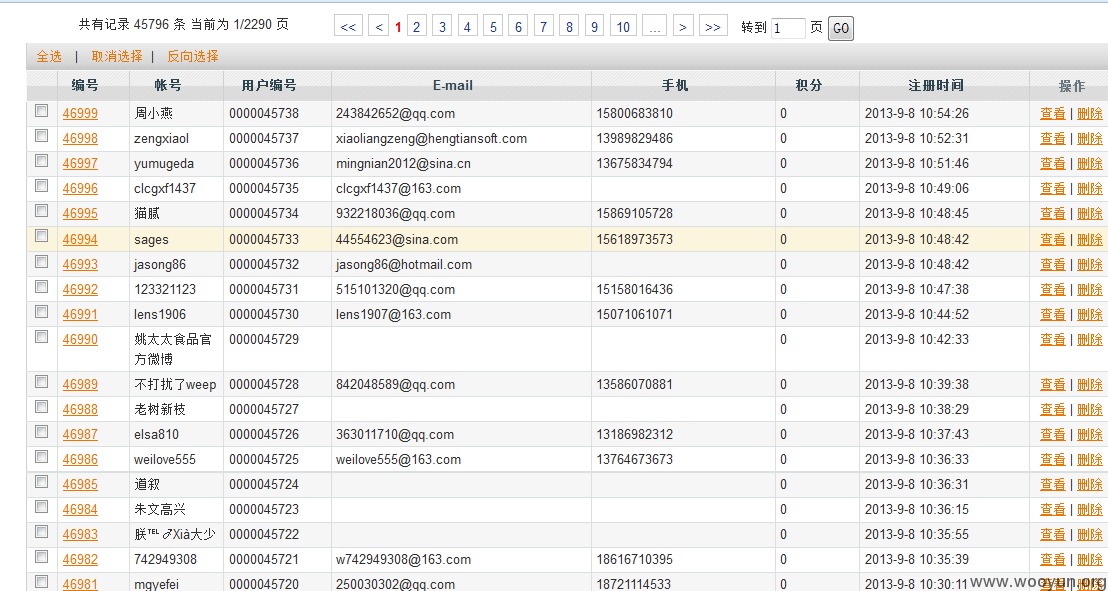The width and height of the screenshot is (1108, 591).
Task: Check the checkbox for user 周小燕
Action: point(42,110)
